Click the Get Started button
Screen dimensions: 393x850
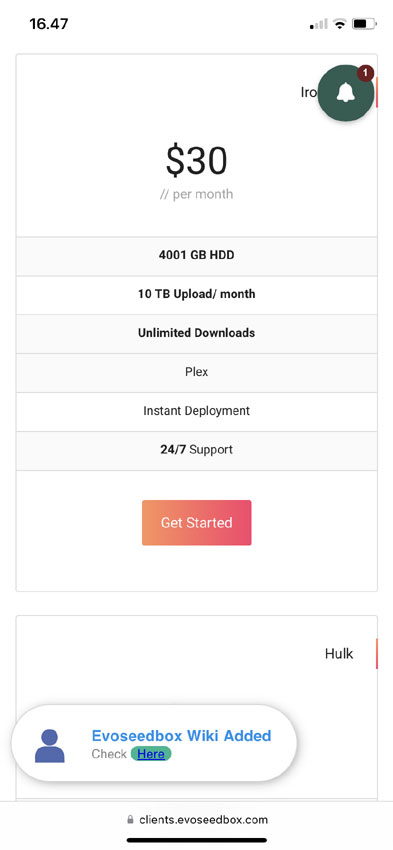(x=197, y=523)
